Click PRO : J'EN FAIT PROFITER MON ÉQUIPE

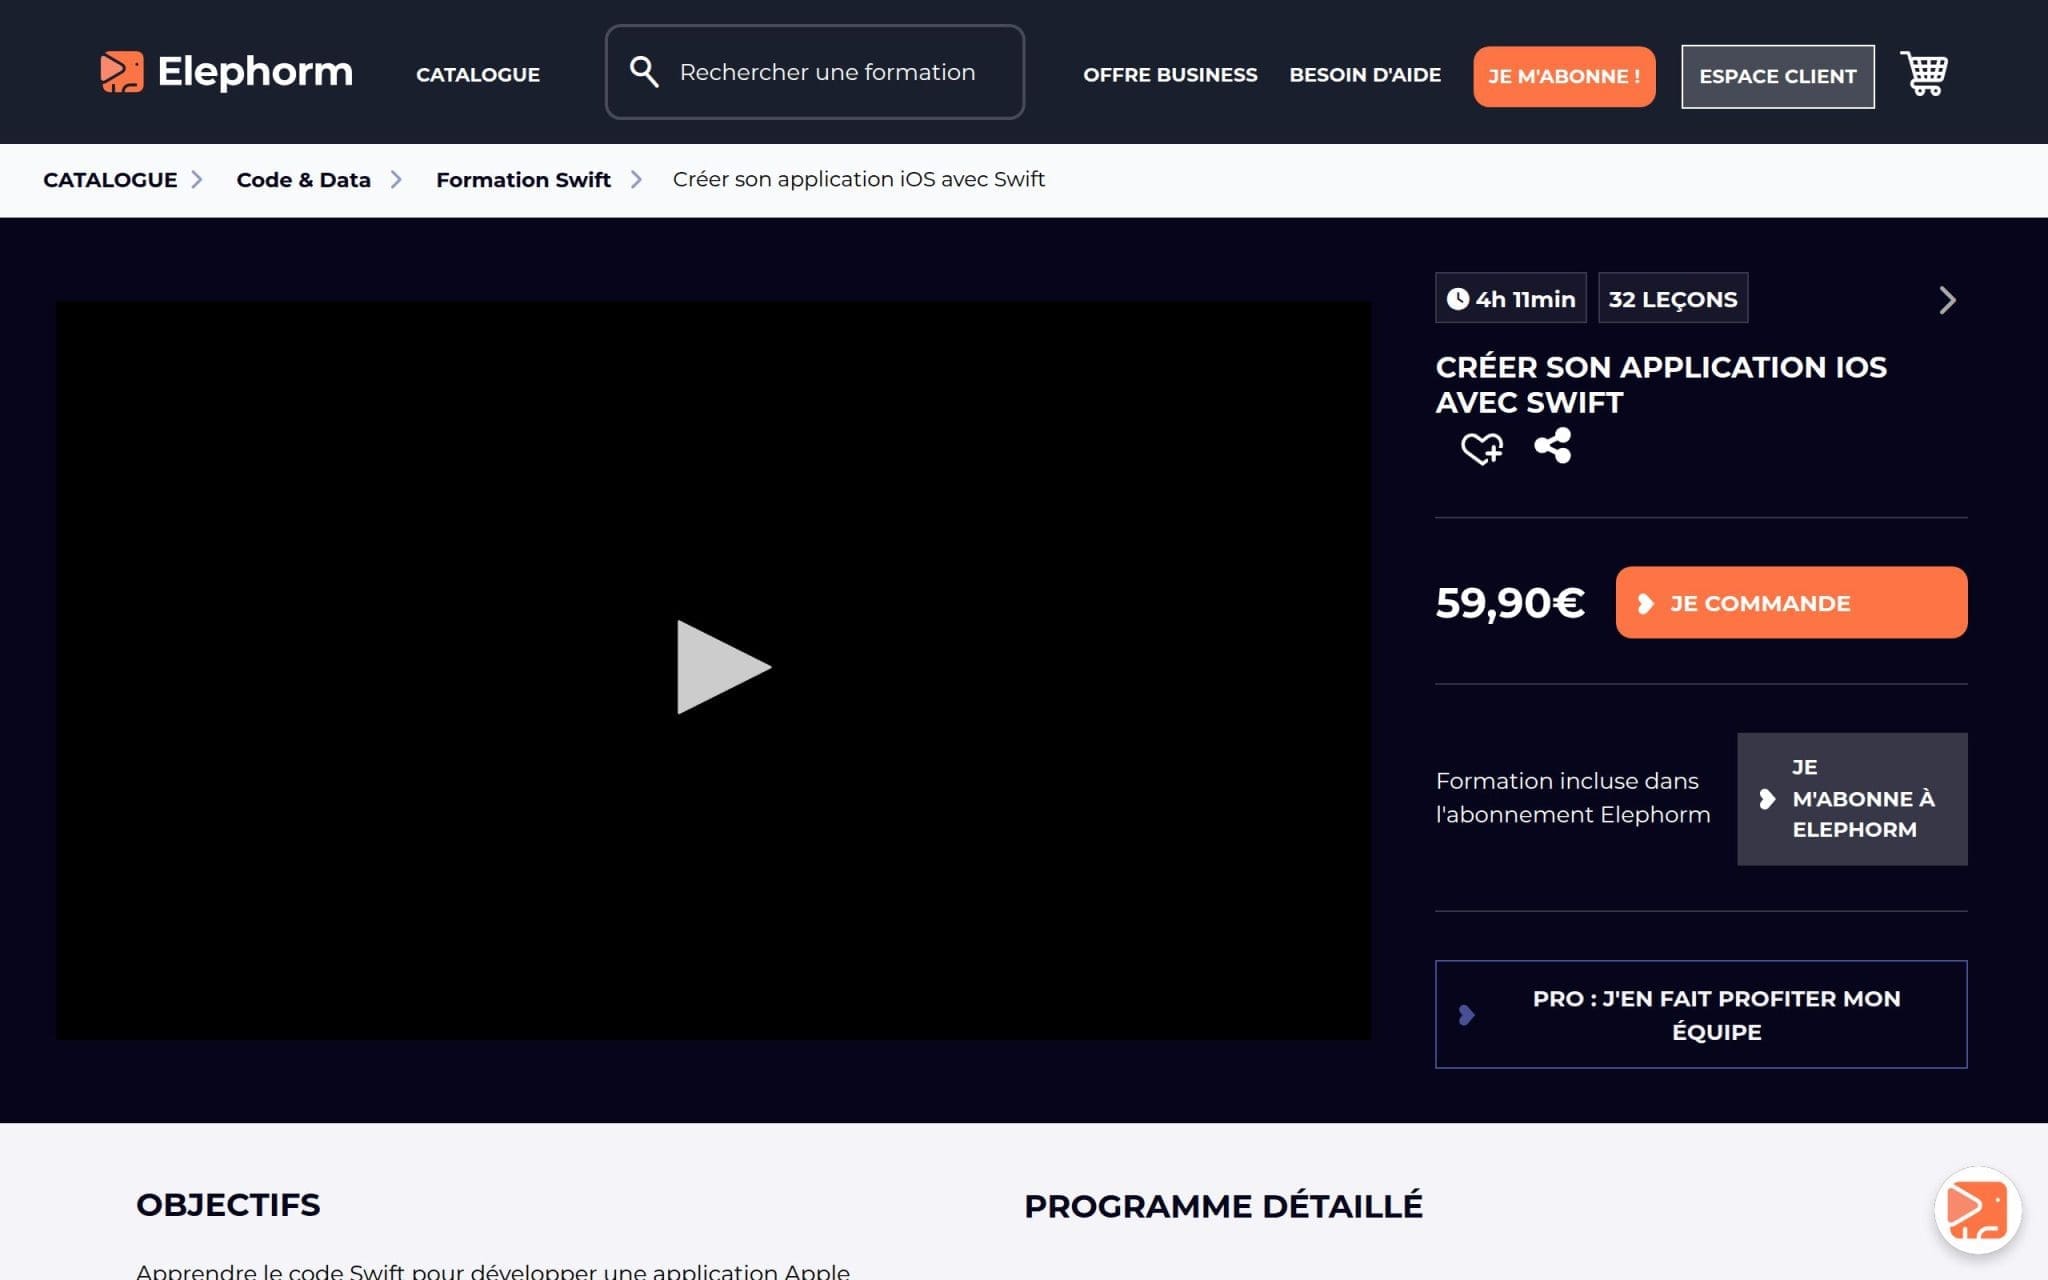tap(1701, 1015)
